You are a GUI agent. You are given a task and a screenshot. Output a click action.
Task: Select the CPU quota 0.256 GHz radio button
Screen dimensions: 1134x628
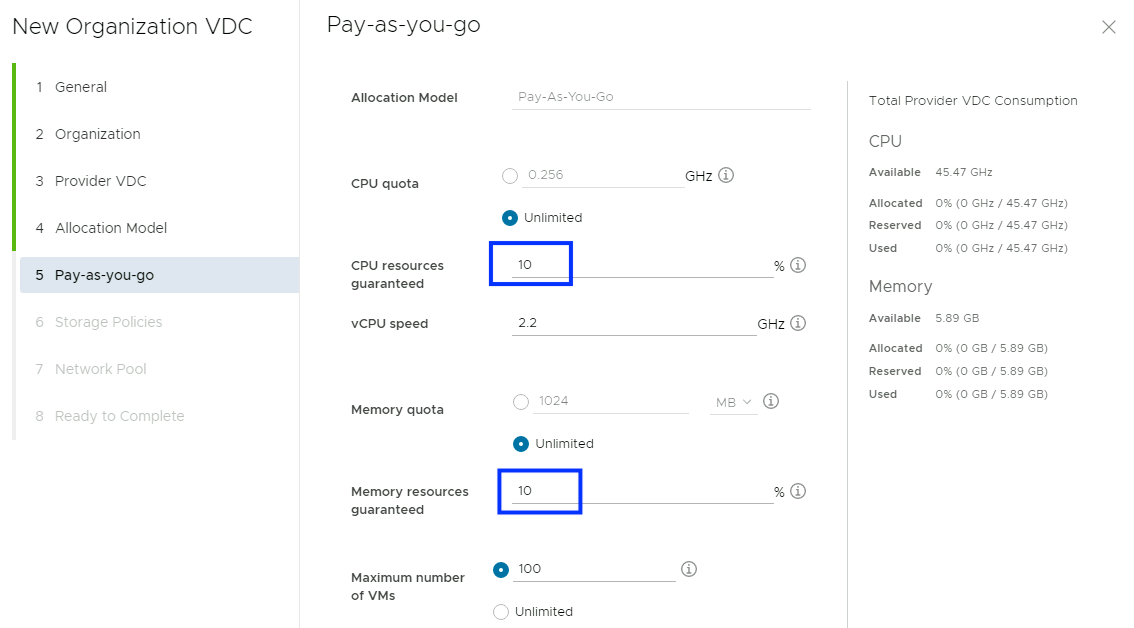coord(510,176)
